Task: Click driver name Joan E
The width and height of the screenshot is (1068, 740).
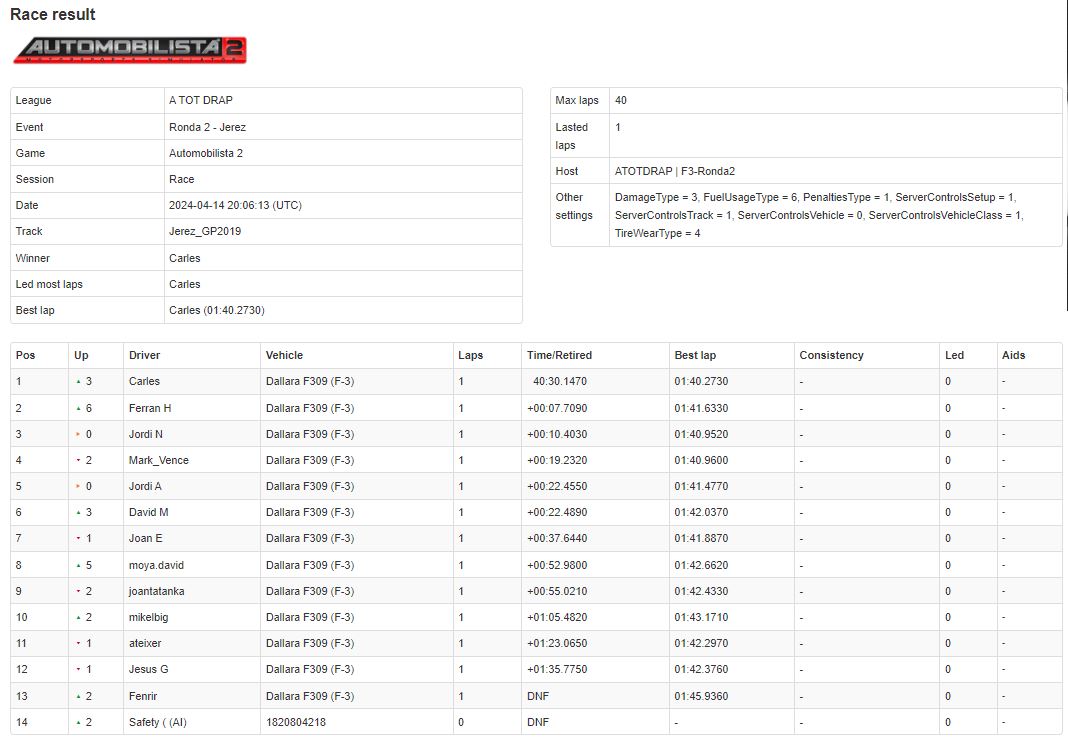Action: tap(145, 538)
